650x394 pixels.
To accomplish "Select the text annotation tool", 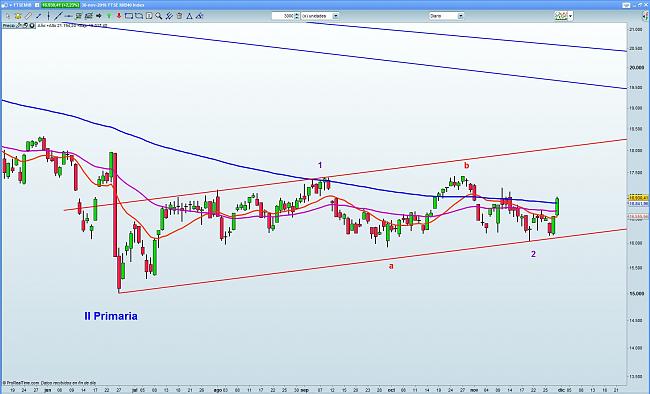I will coord(149,16).
